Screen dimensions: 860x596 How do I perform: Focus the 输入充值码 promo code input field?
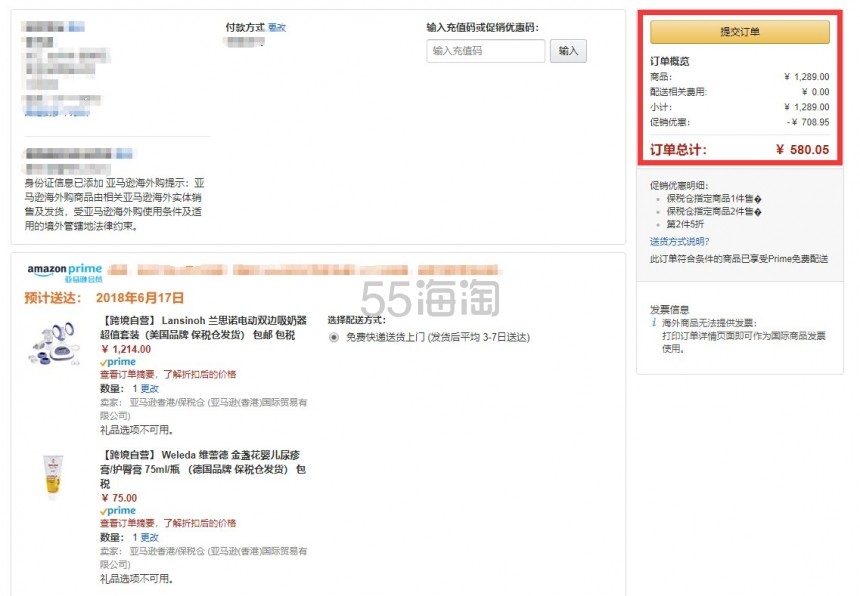coord(485,51)
